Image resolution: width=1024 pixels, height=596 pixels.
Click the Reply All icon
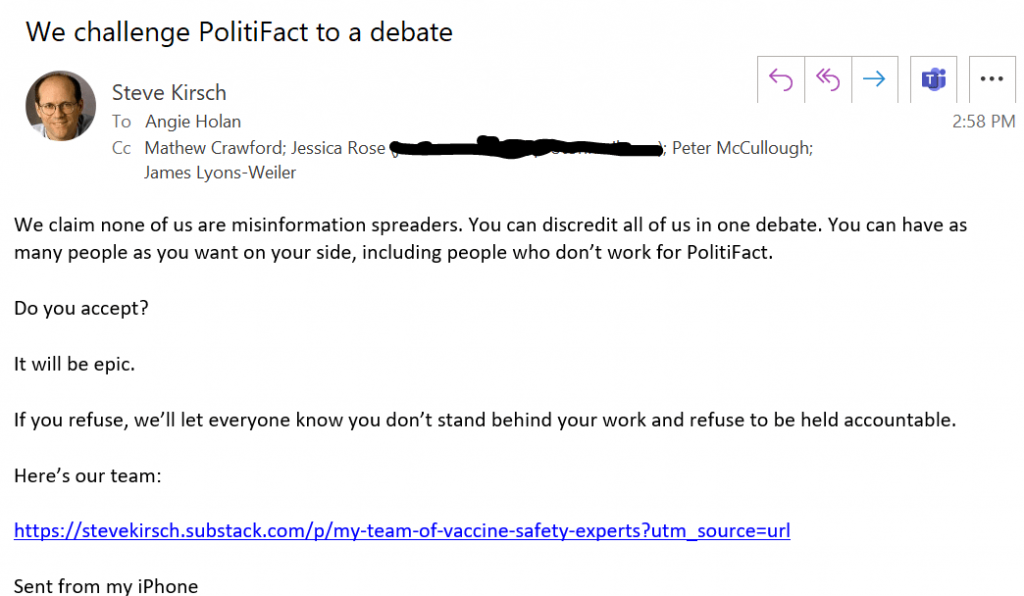point(827,78)
